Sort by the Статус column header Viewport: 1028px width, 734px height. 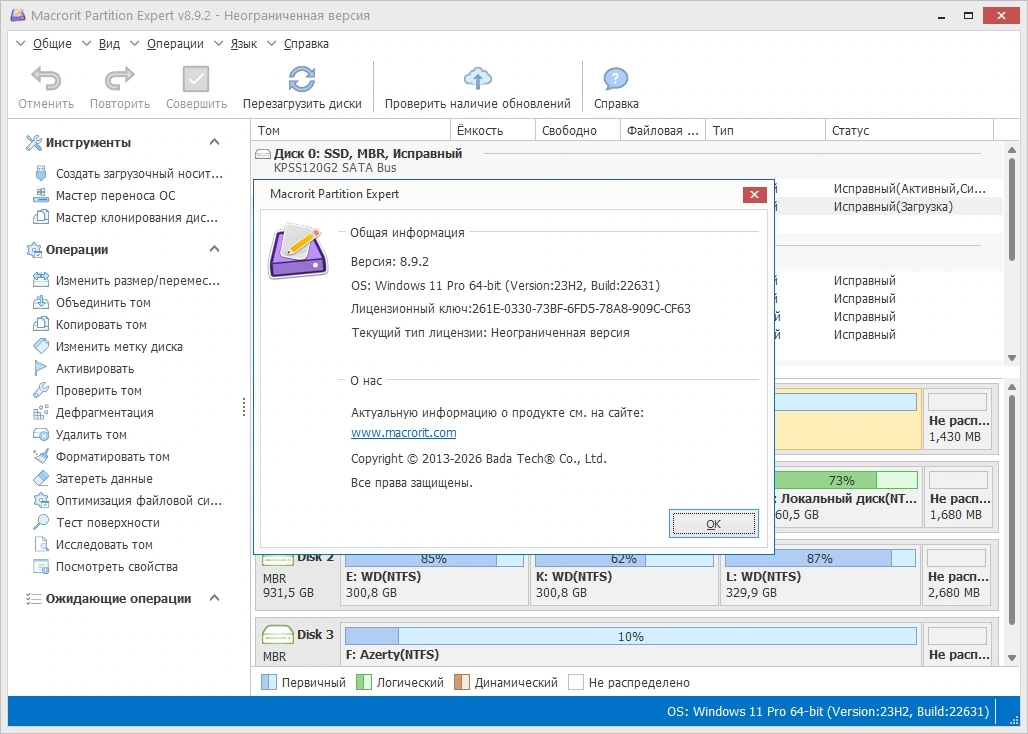tap(909, 130)
